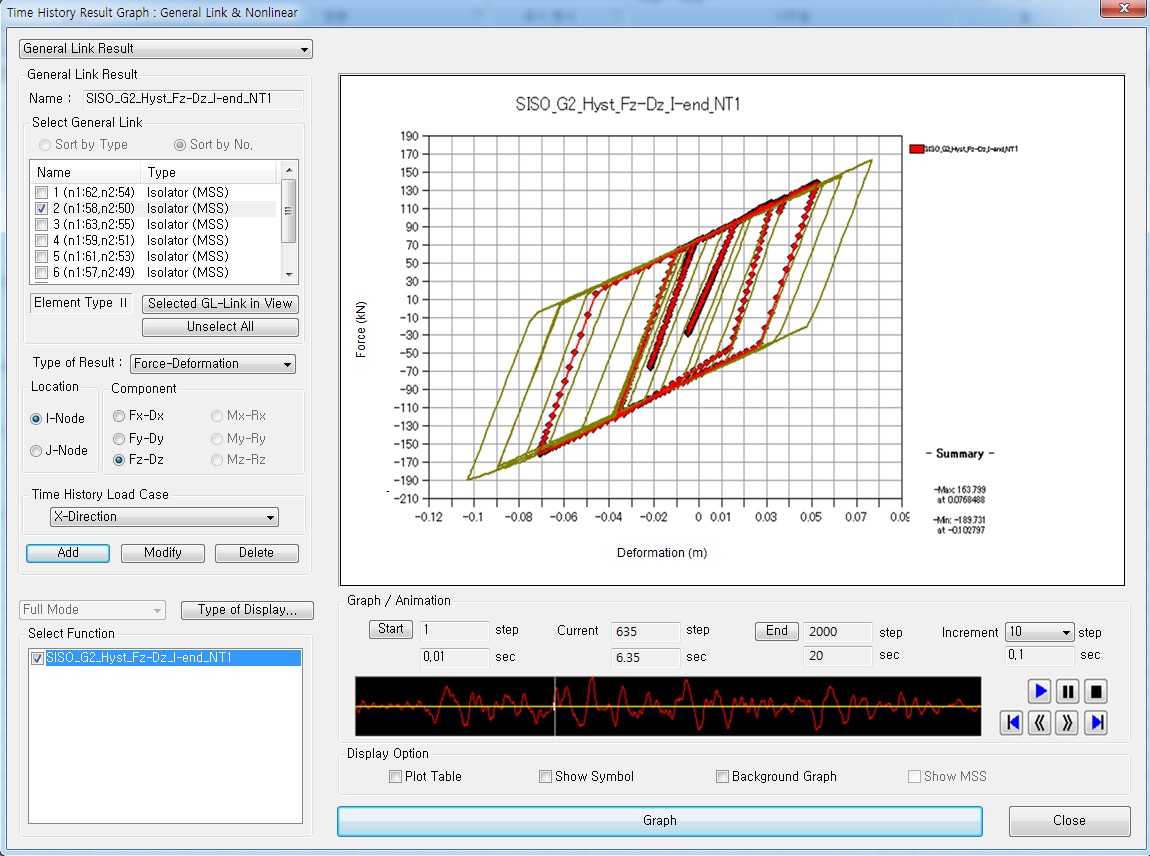The height and width of the screenshot is (856, 1150).
Task: Open the General Link Result dropdown
Action: pyautogui.click(x=302, y=48)
